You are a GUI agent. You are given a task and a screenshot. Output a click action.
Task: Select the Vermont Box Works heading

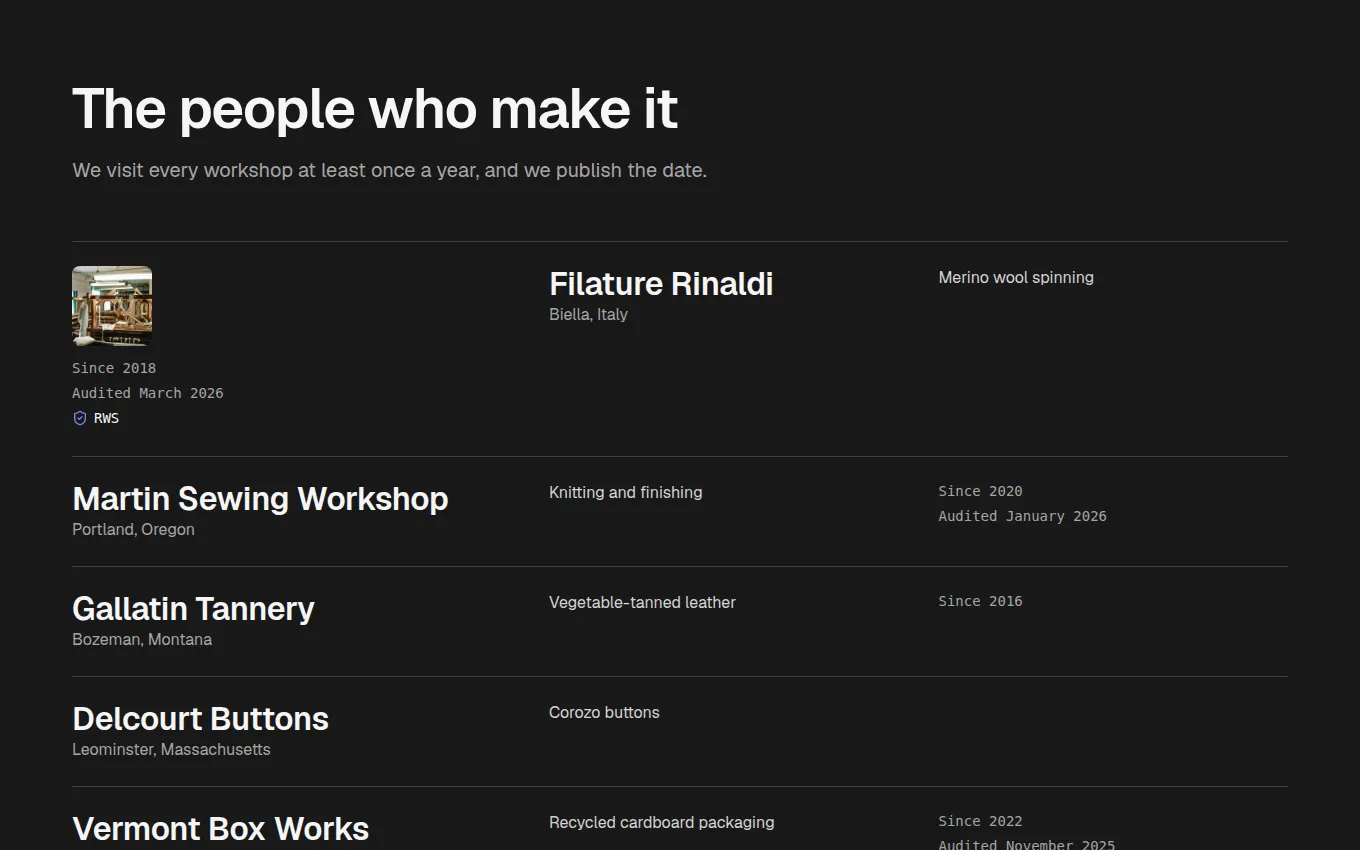point(220,829)
